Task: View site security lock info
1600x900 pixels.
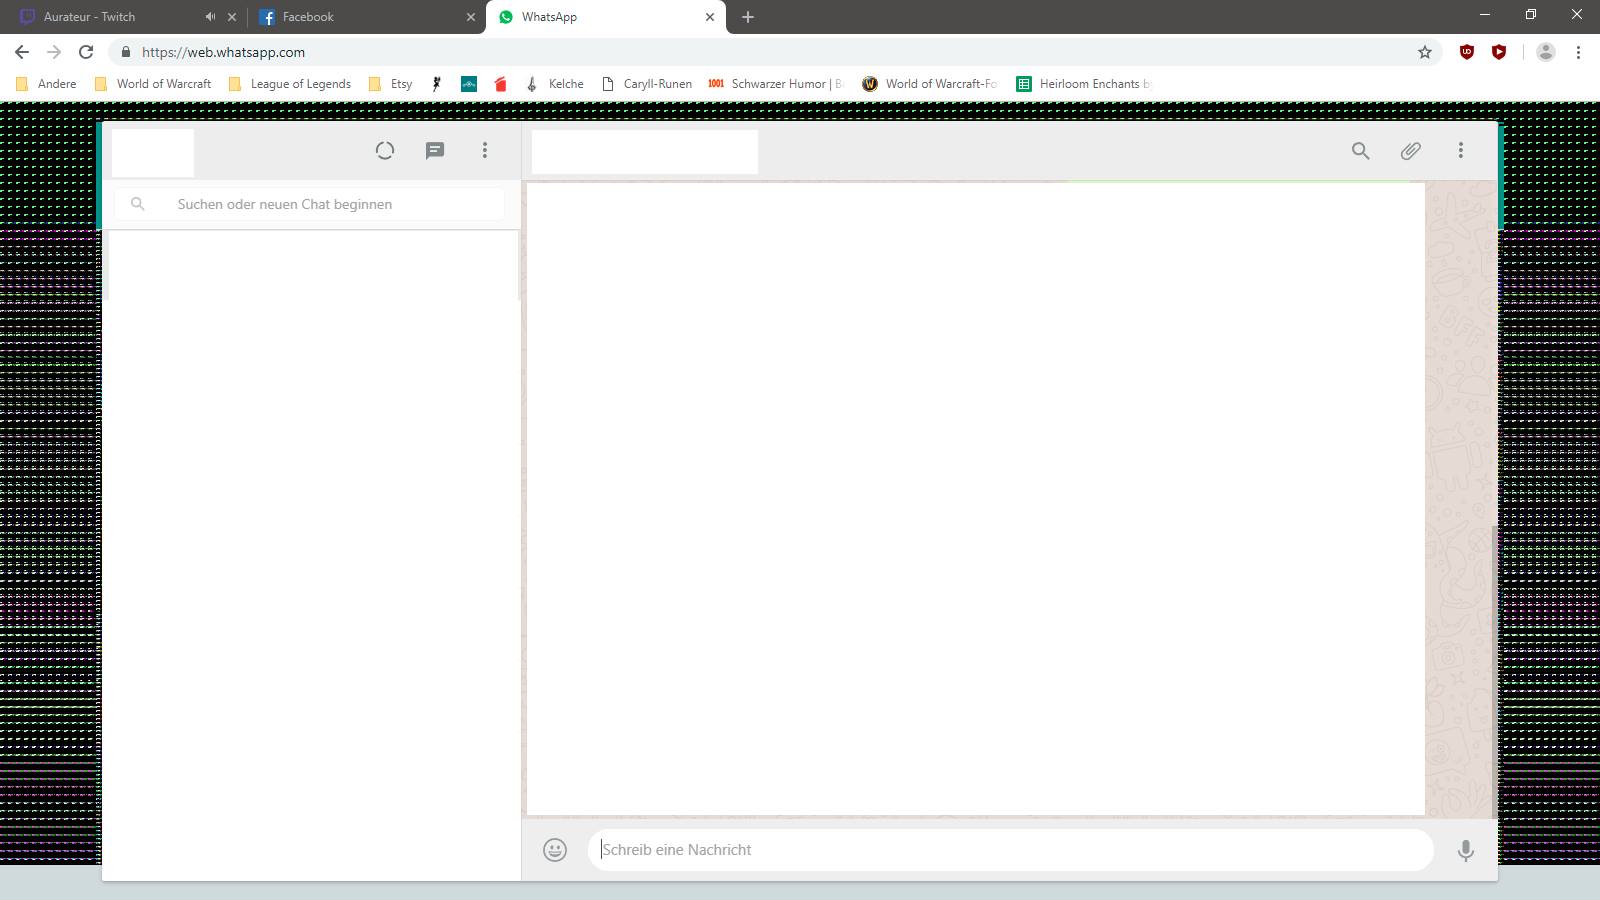Action: tap(125, 52)
